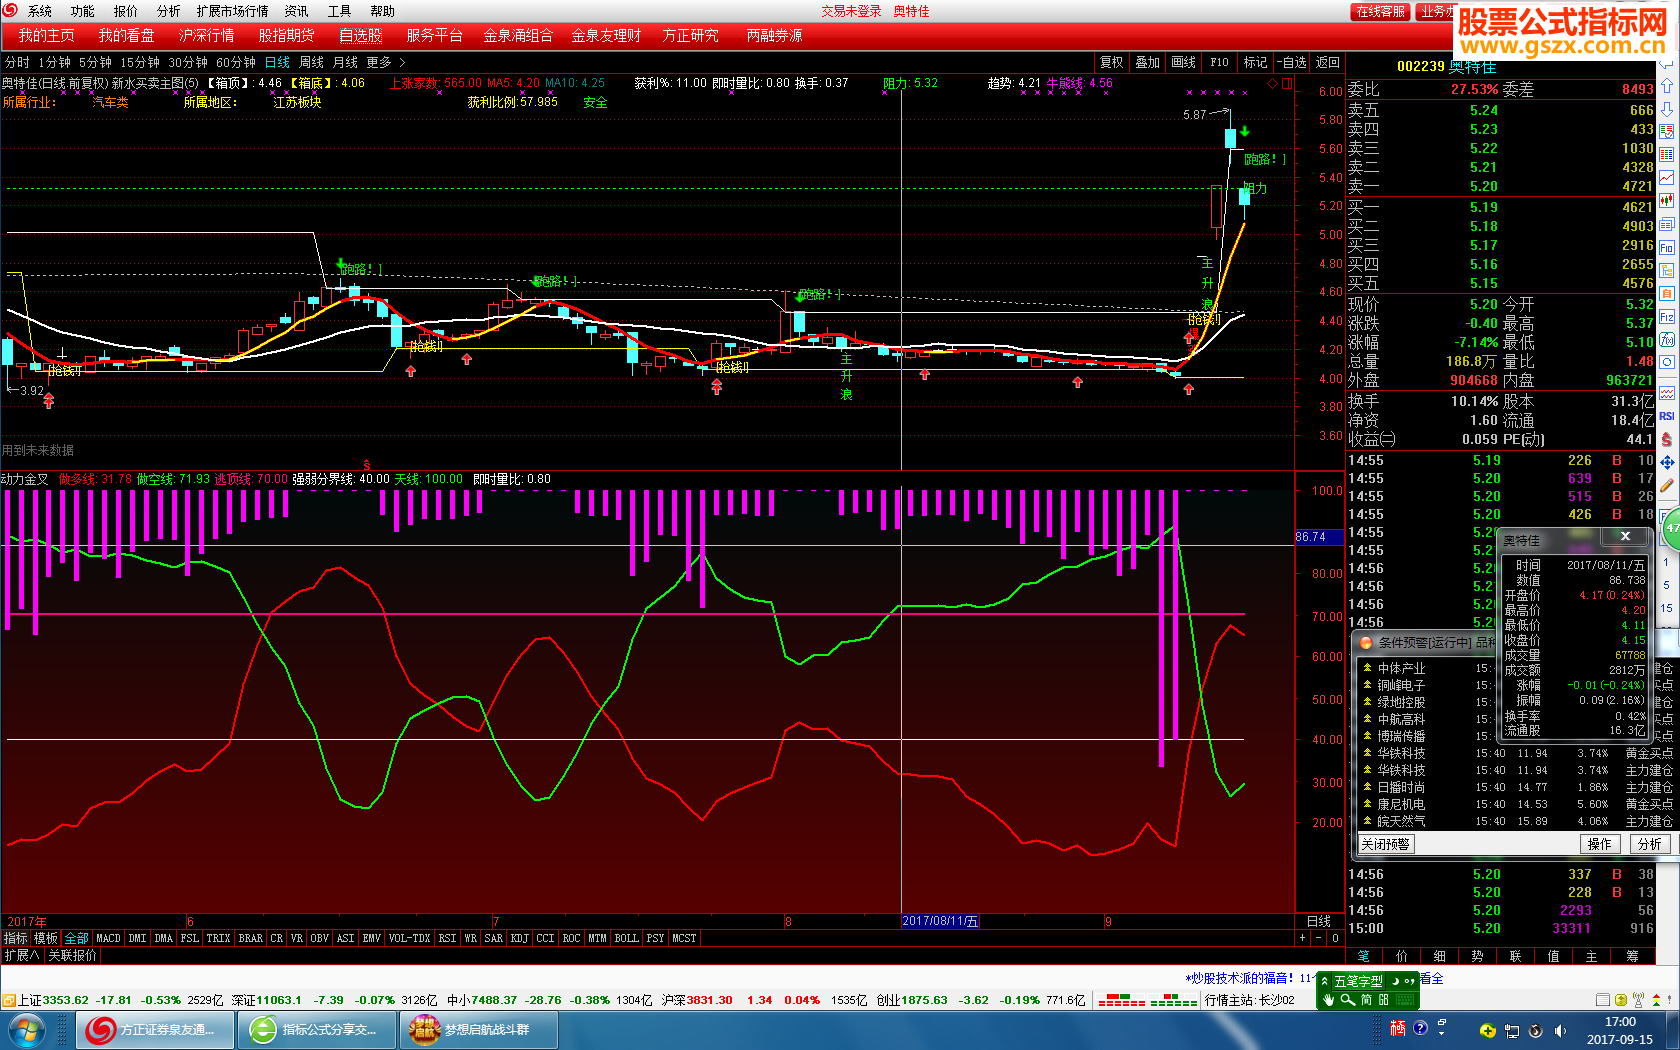Screen dimensions: 1680x1050
Task: Toggle 标记 mark option
Action: pos(1255,62)
